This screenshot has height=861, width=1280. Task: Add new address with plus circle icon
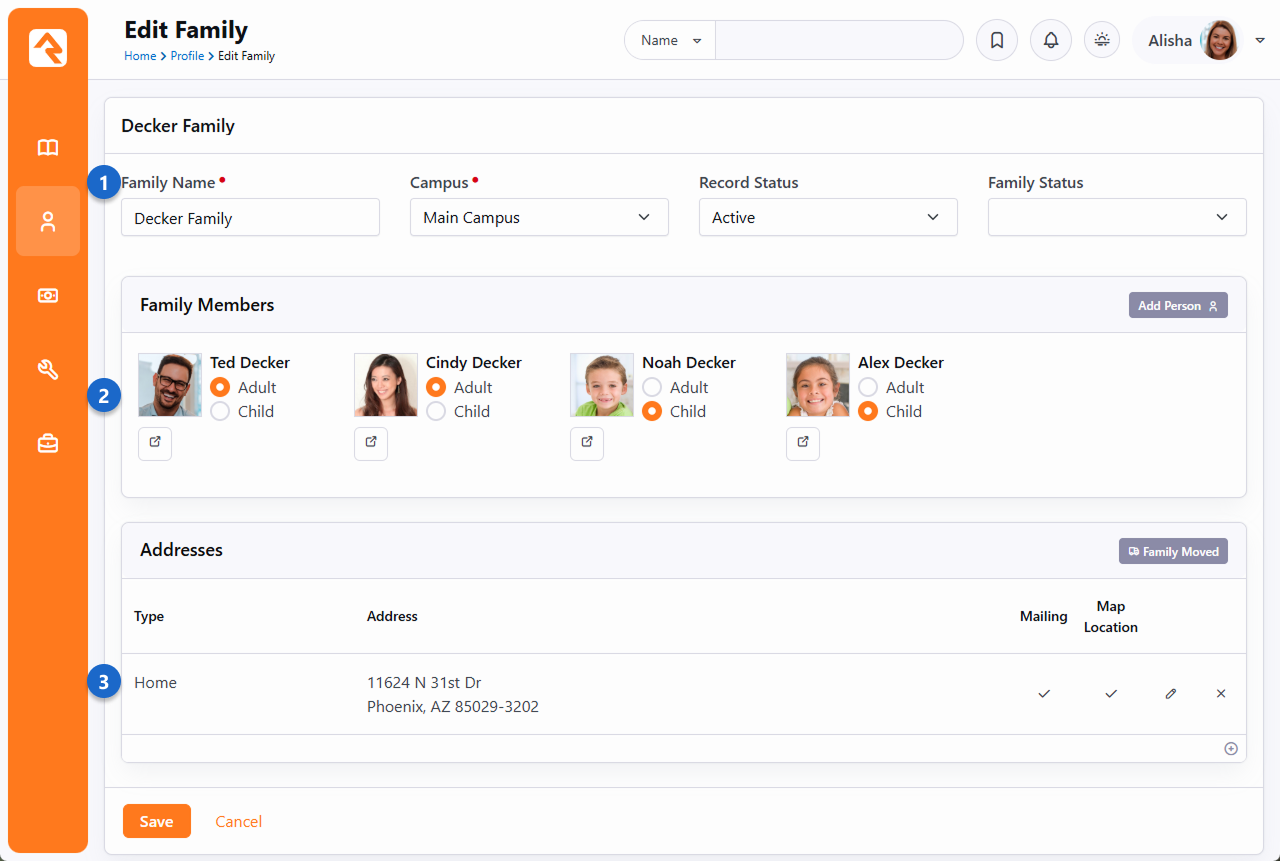click(x=1231, y=749)
